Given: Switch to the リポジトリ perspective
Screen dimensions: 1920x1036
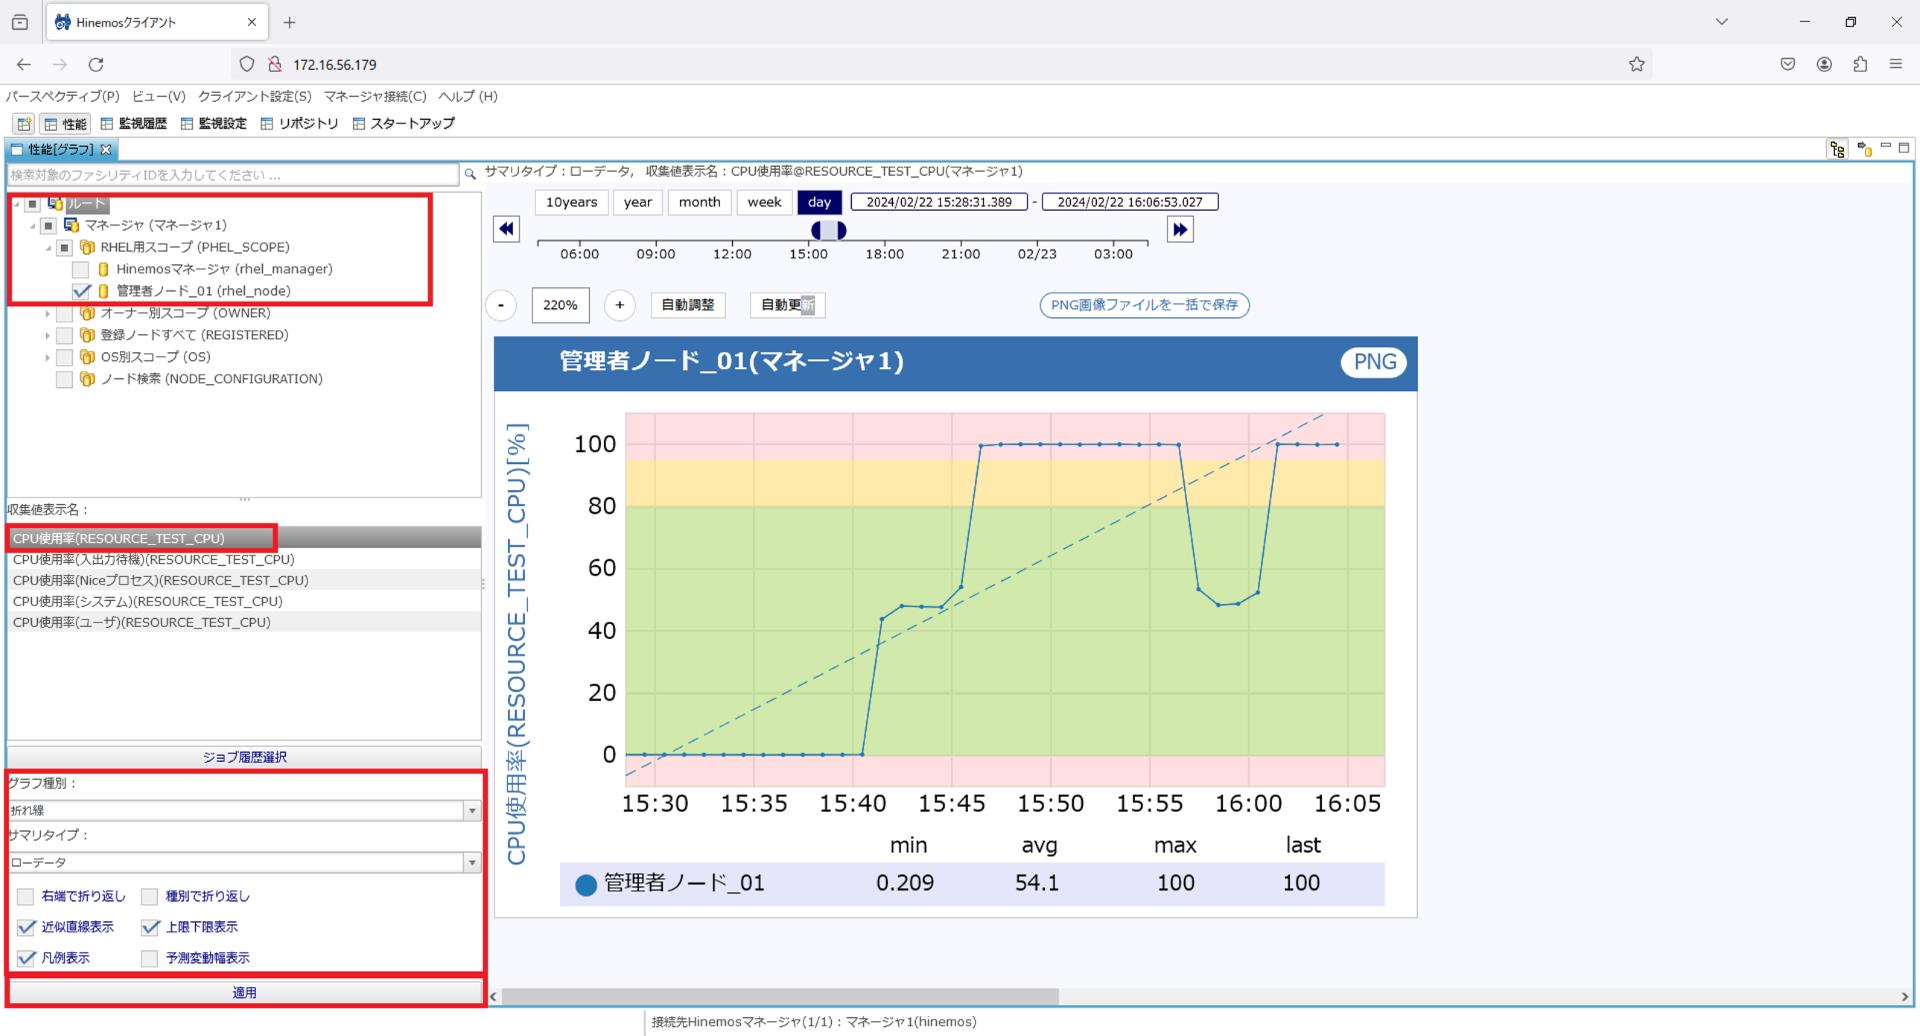Looking at the screenshot, I should pyautogui.click(x=299, y=124).
